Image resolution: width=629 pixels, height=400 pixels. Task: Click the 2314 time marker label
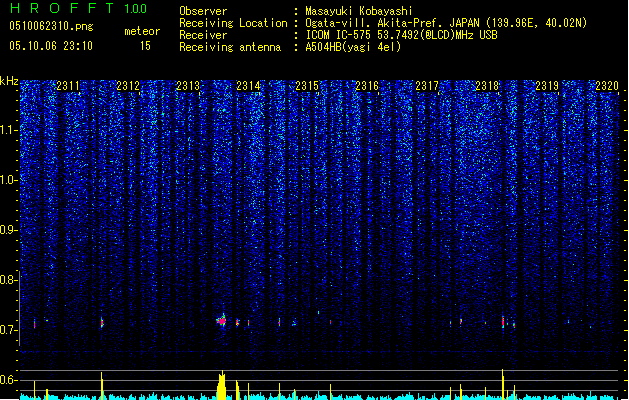248,85
